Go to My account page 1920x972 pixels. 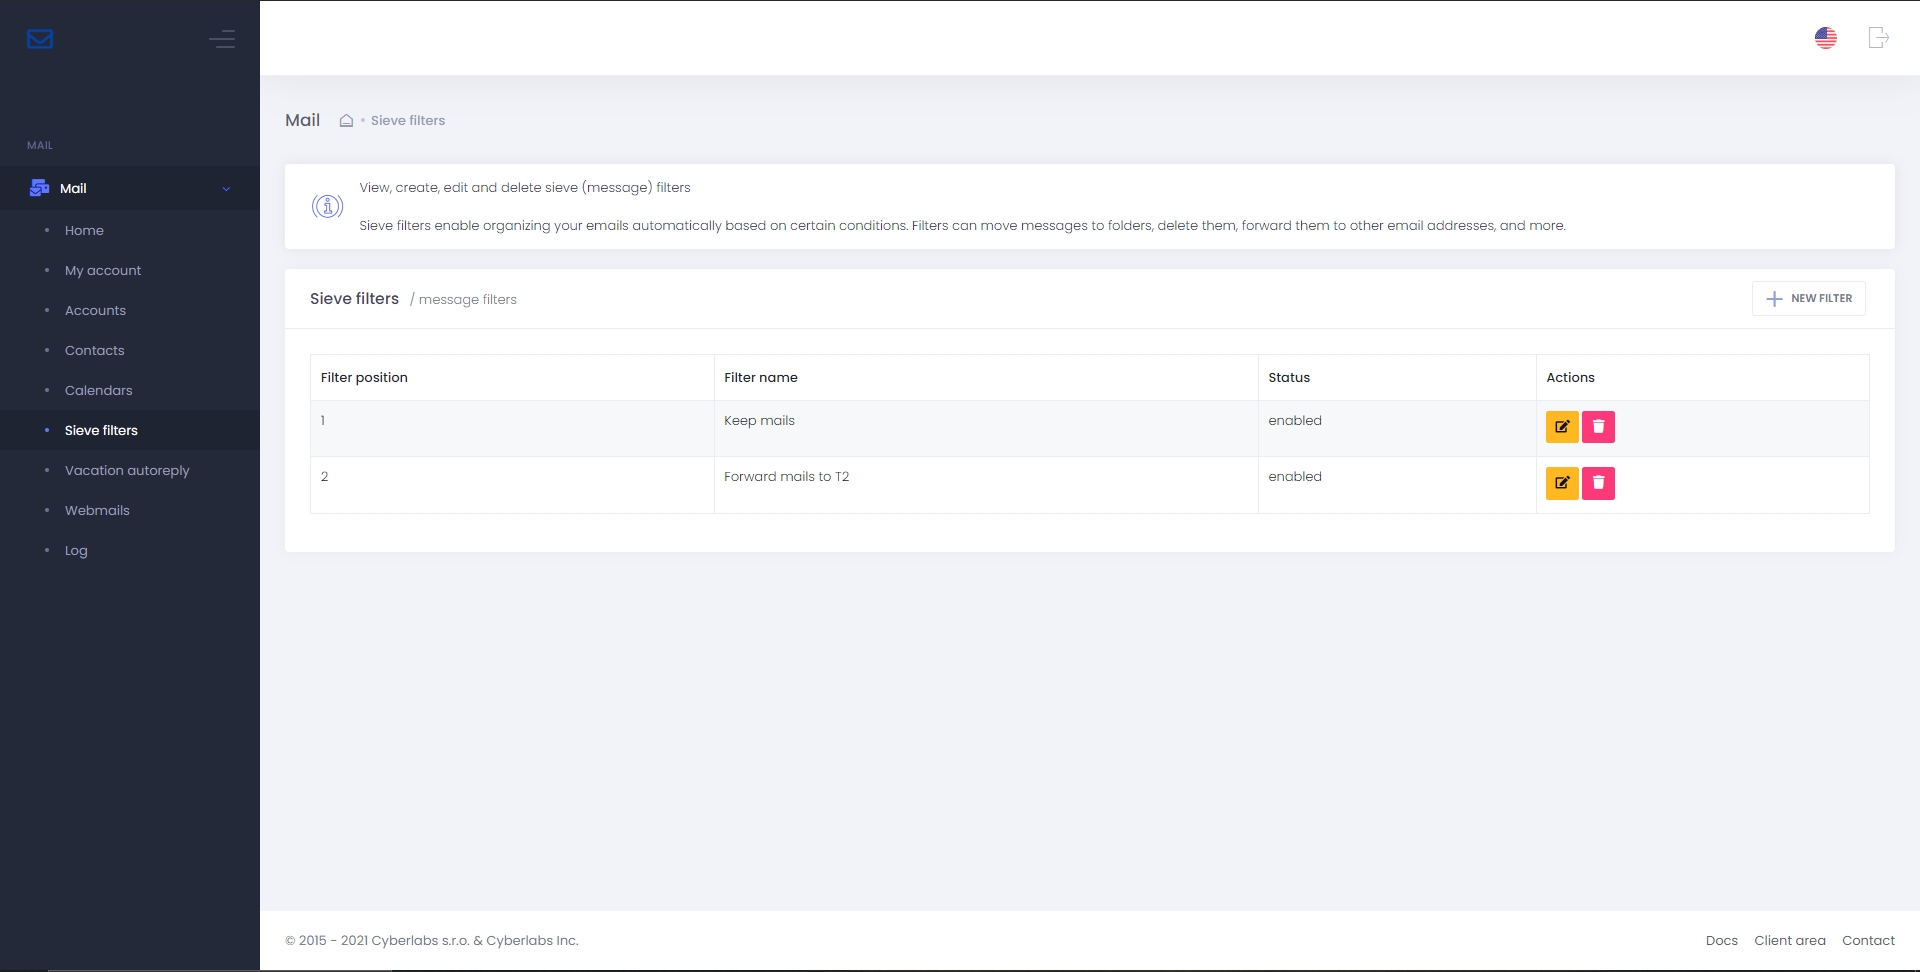tap(103, 271)
